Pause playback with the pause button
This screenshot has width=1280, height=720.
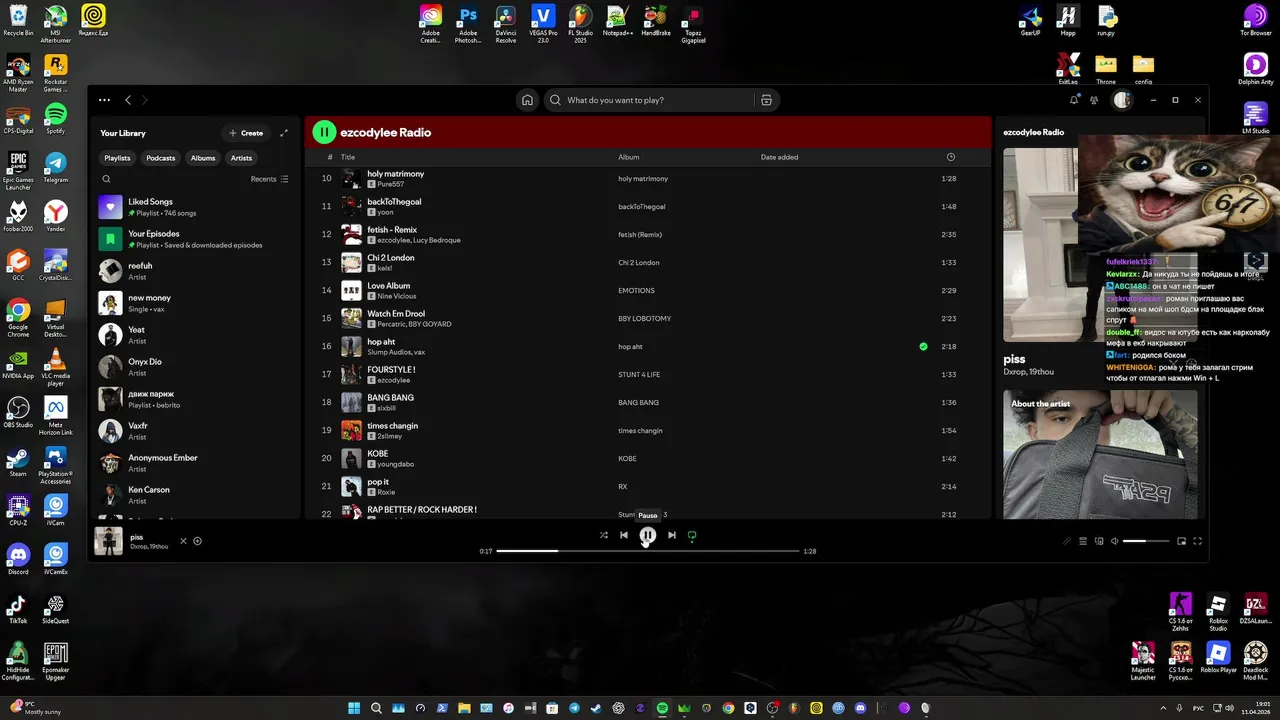click(x=648, y=535)
